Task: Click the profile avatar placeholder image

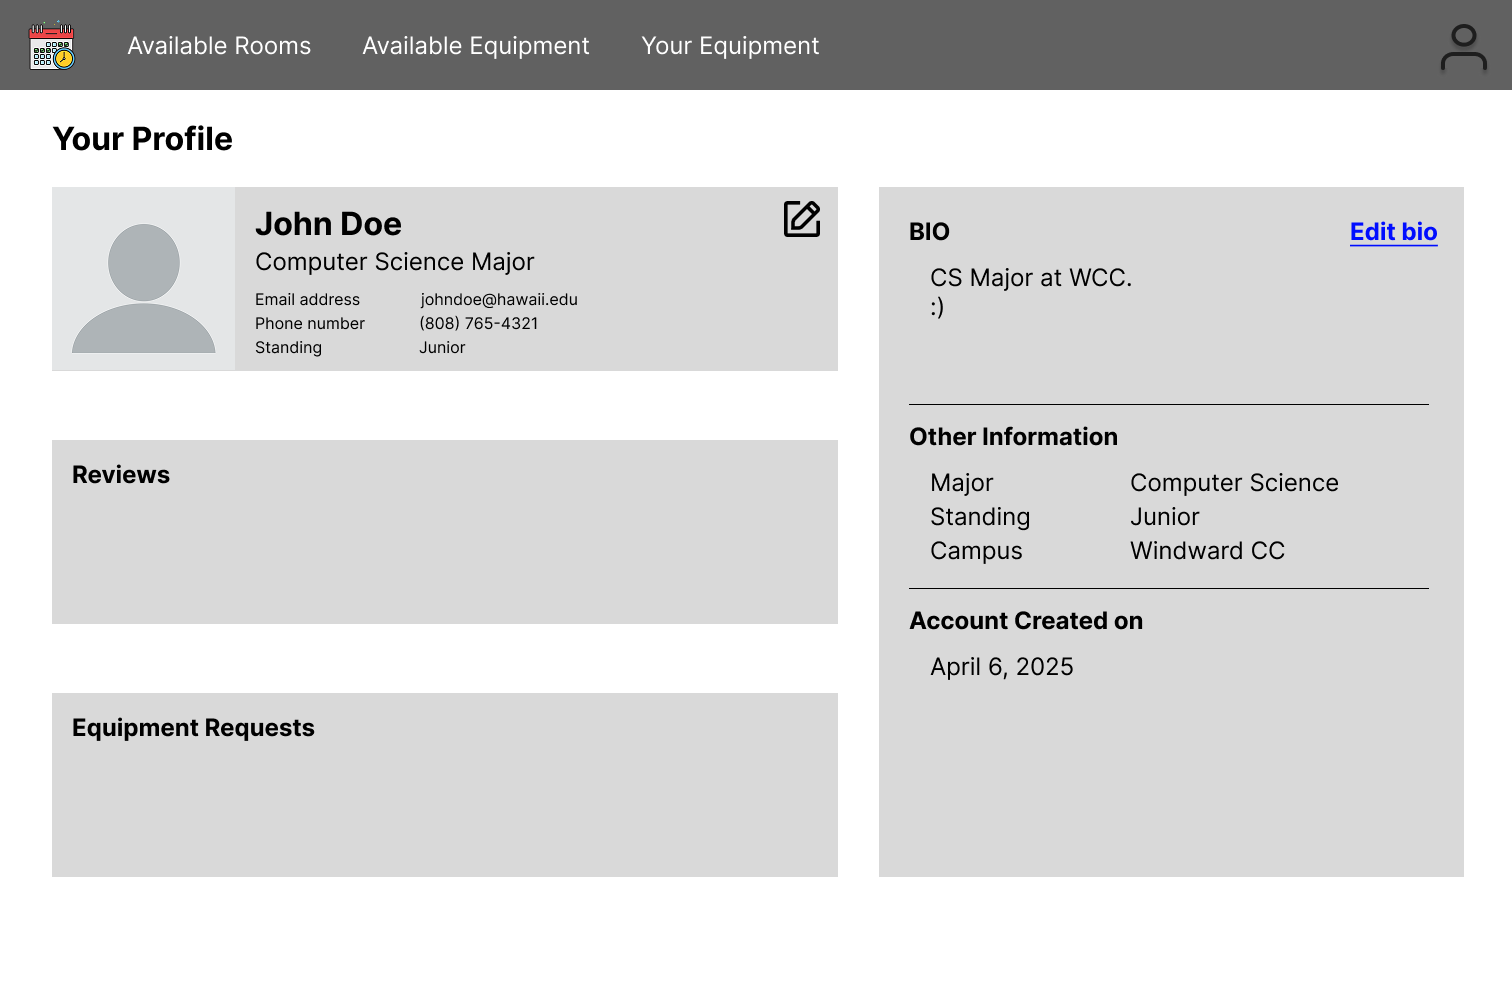Action: click(x=144, y=279)
